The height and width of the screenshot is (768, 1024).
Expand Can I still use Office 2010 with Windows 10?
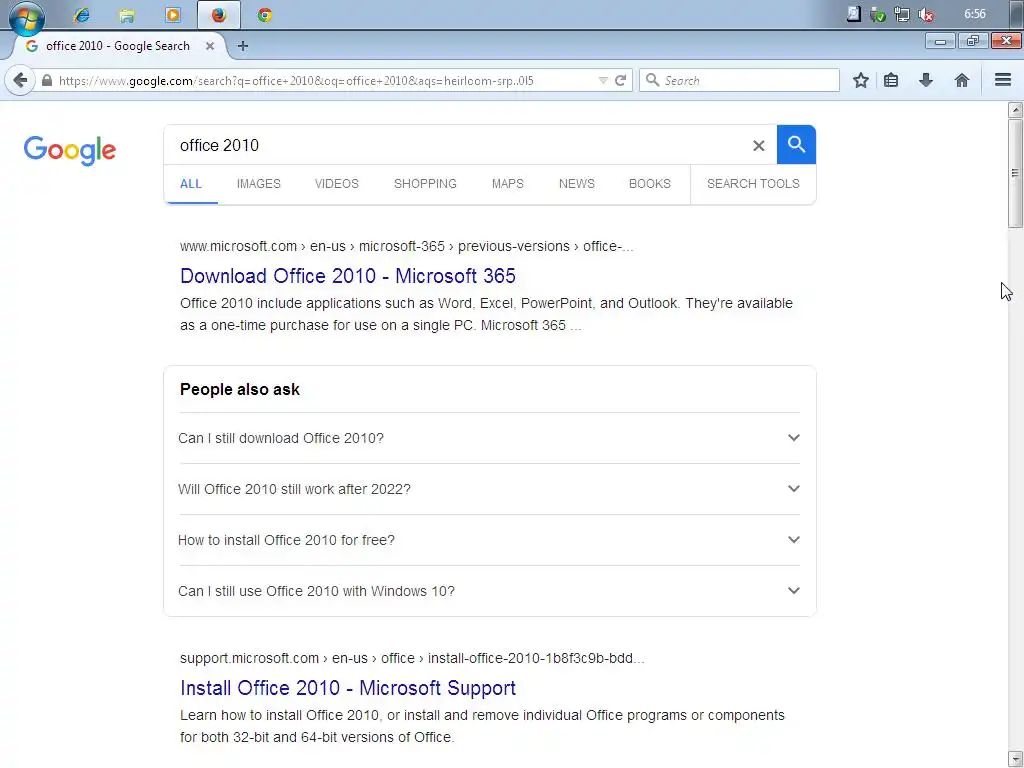(489, 591)
